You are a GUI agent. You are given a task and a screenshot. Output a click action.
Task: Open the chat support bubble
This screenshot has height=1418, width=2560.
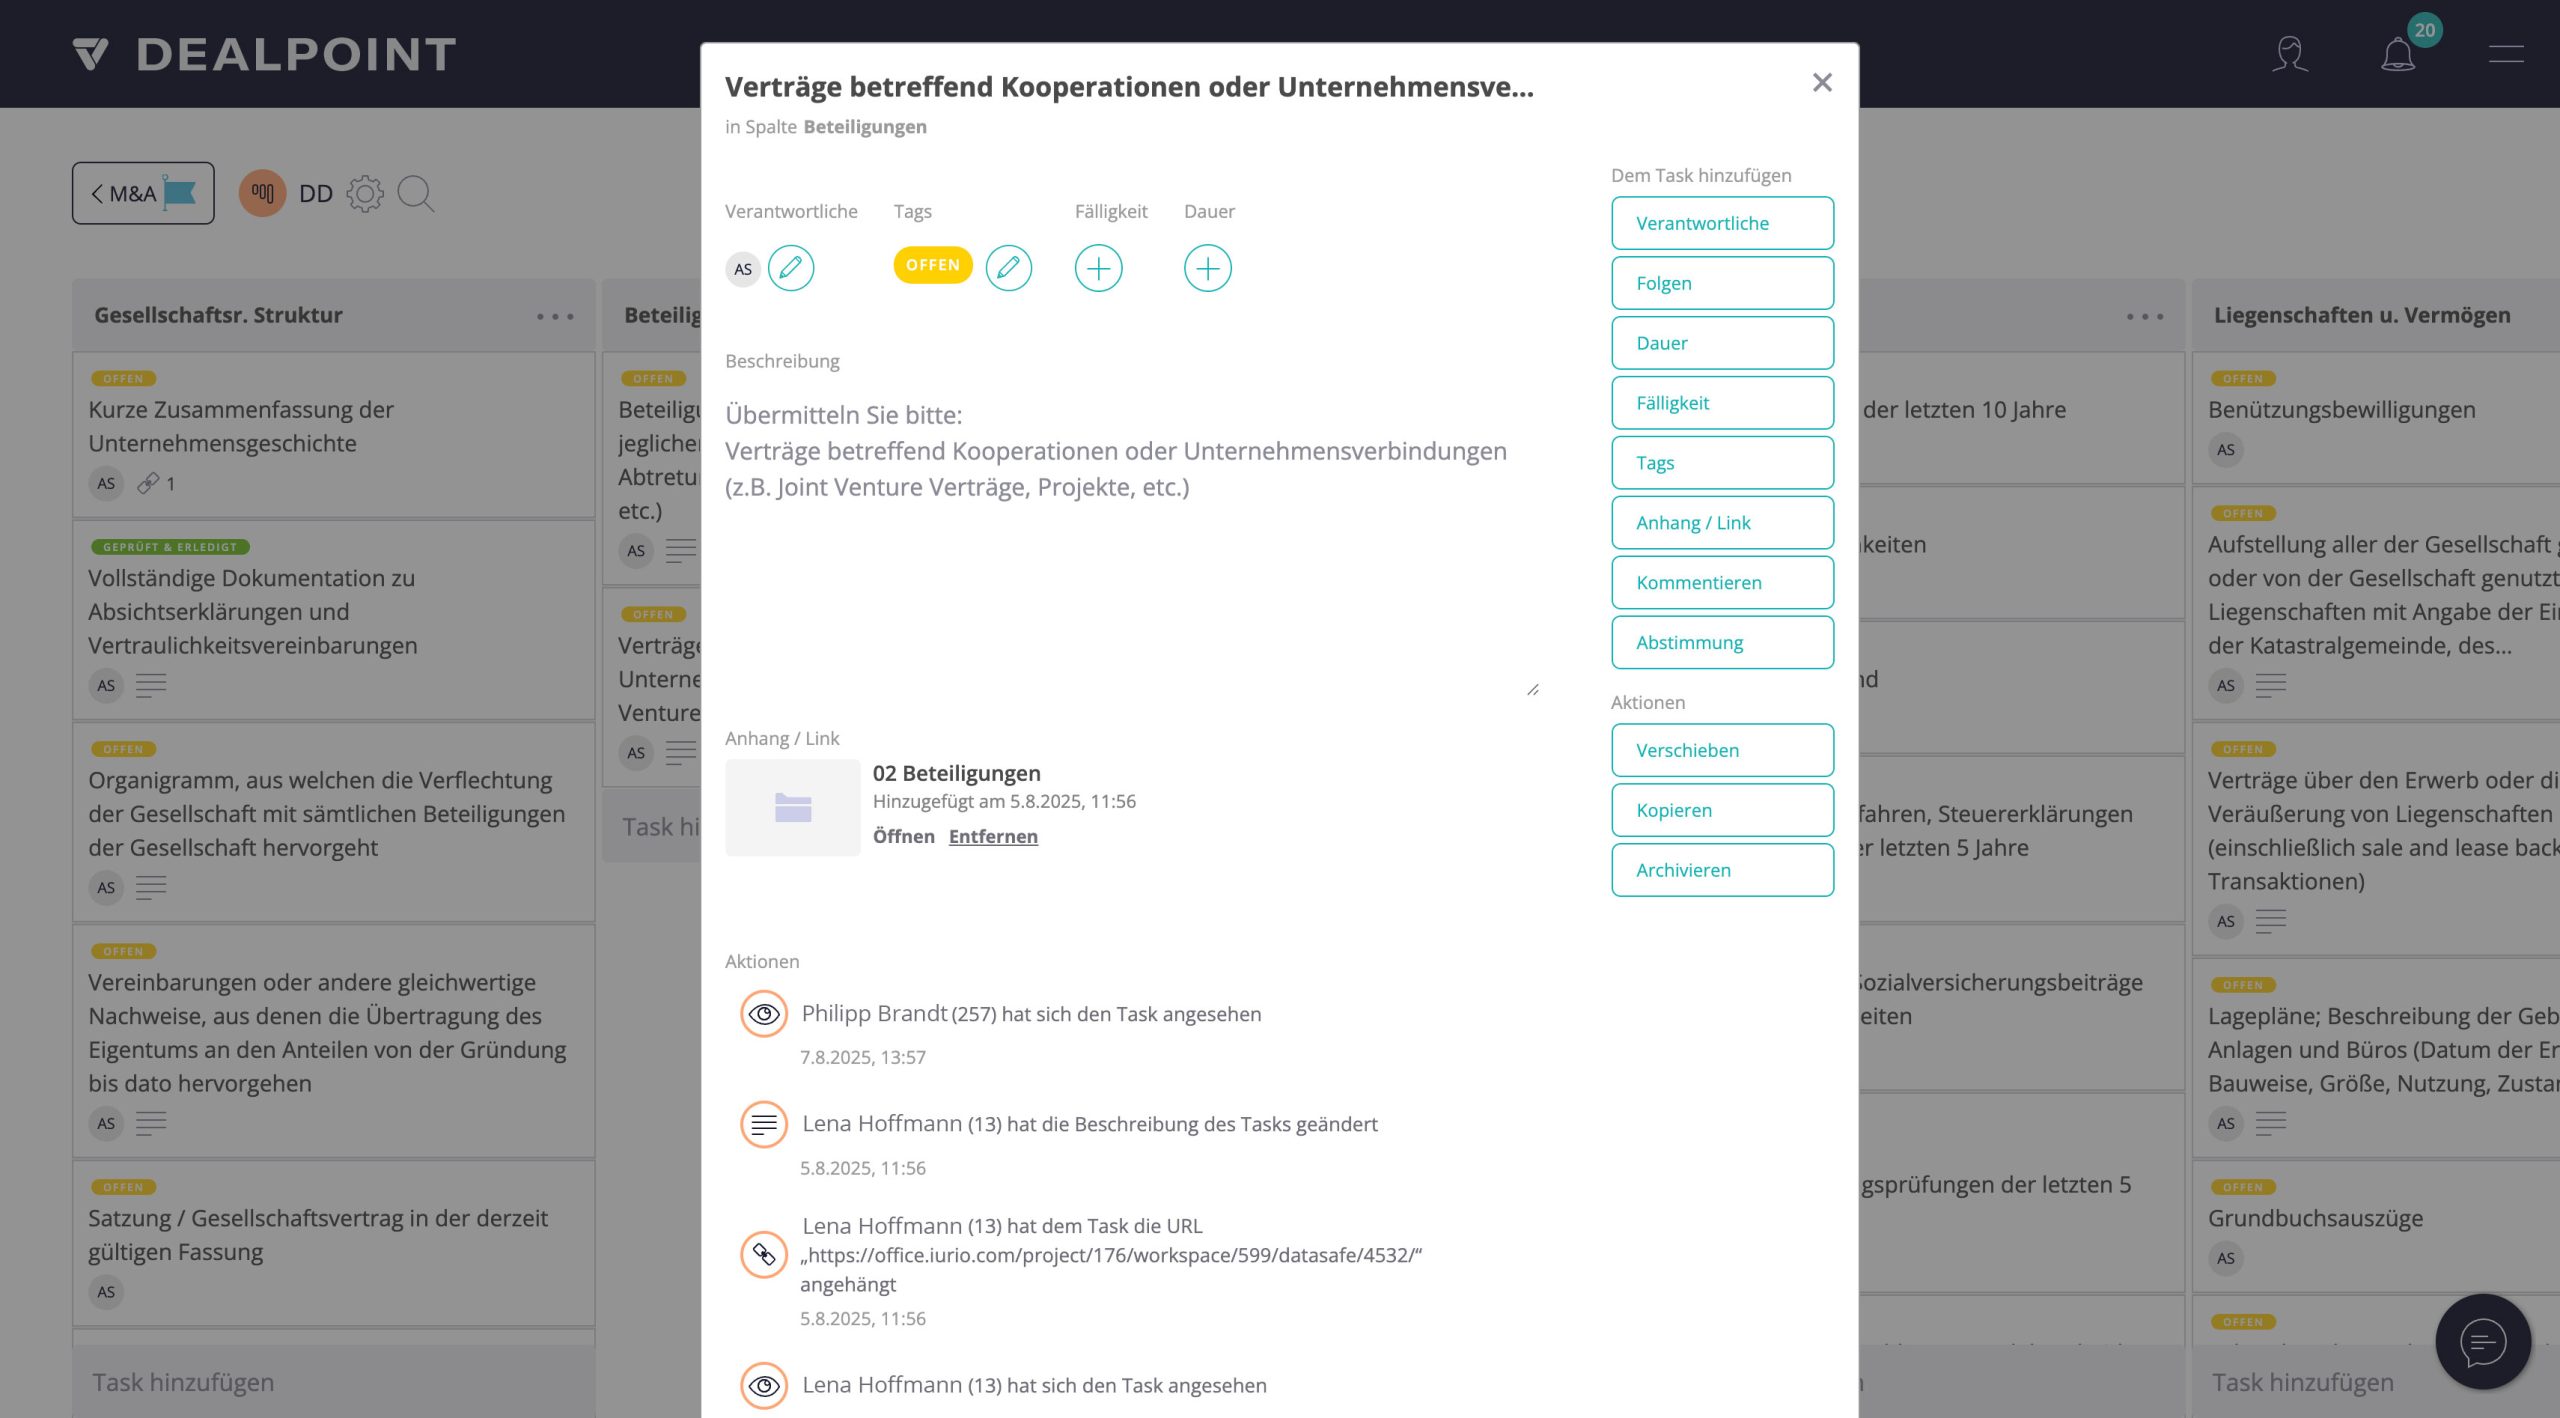[2483, 1342]
